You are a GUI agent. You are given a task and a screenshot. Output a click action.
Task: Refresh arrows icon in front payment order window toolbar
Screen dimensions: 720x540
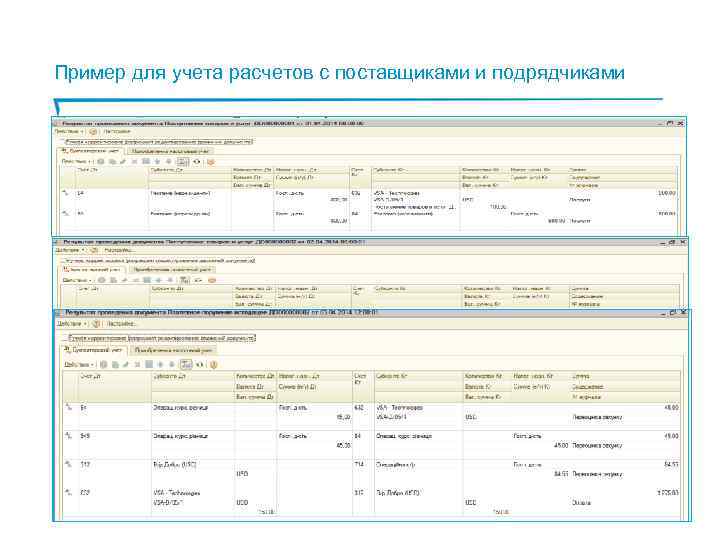[200, 365]
